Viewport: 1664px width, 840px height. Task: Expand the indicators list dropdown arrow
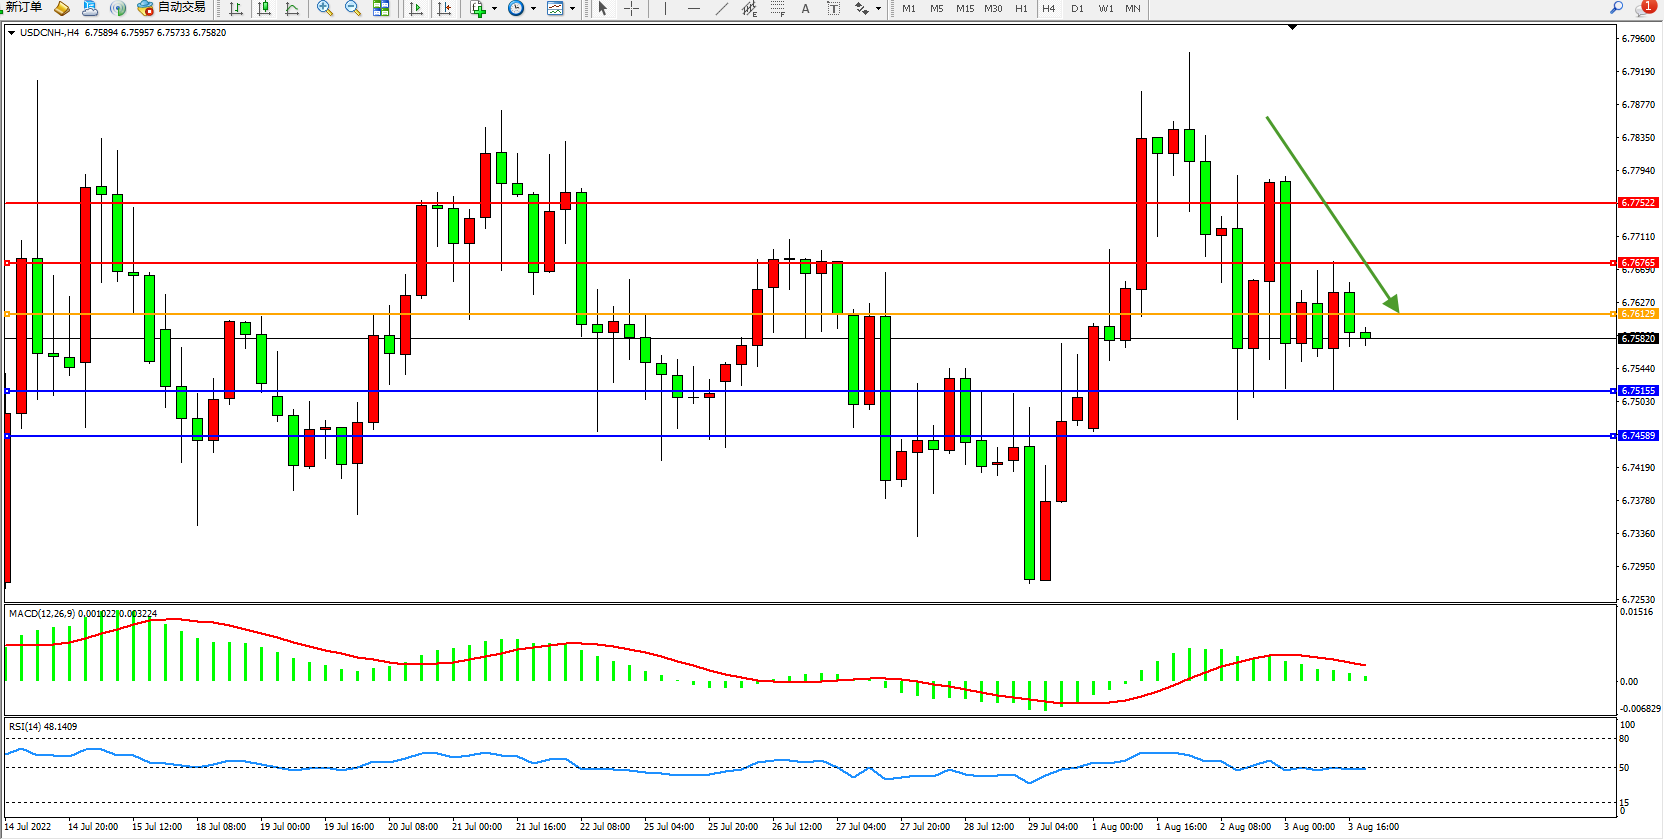pyautogui.click(x=494, y=8)
